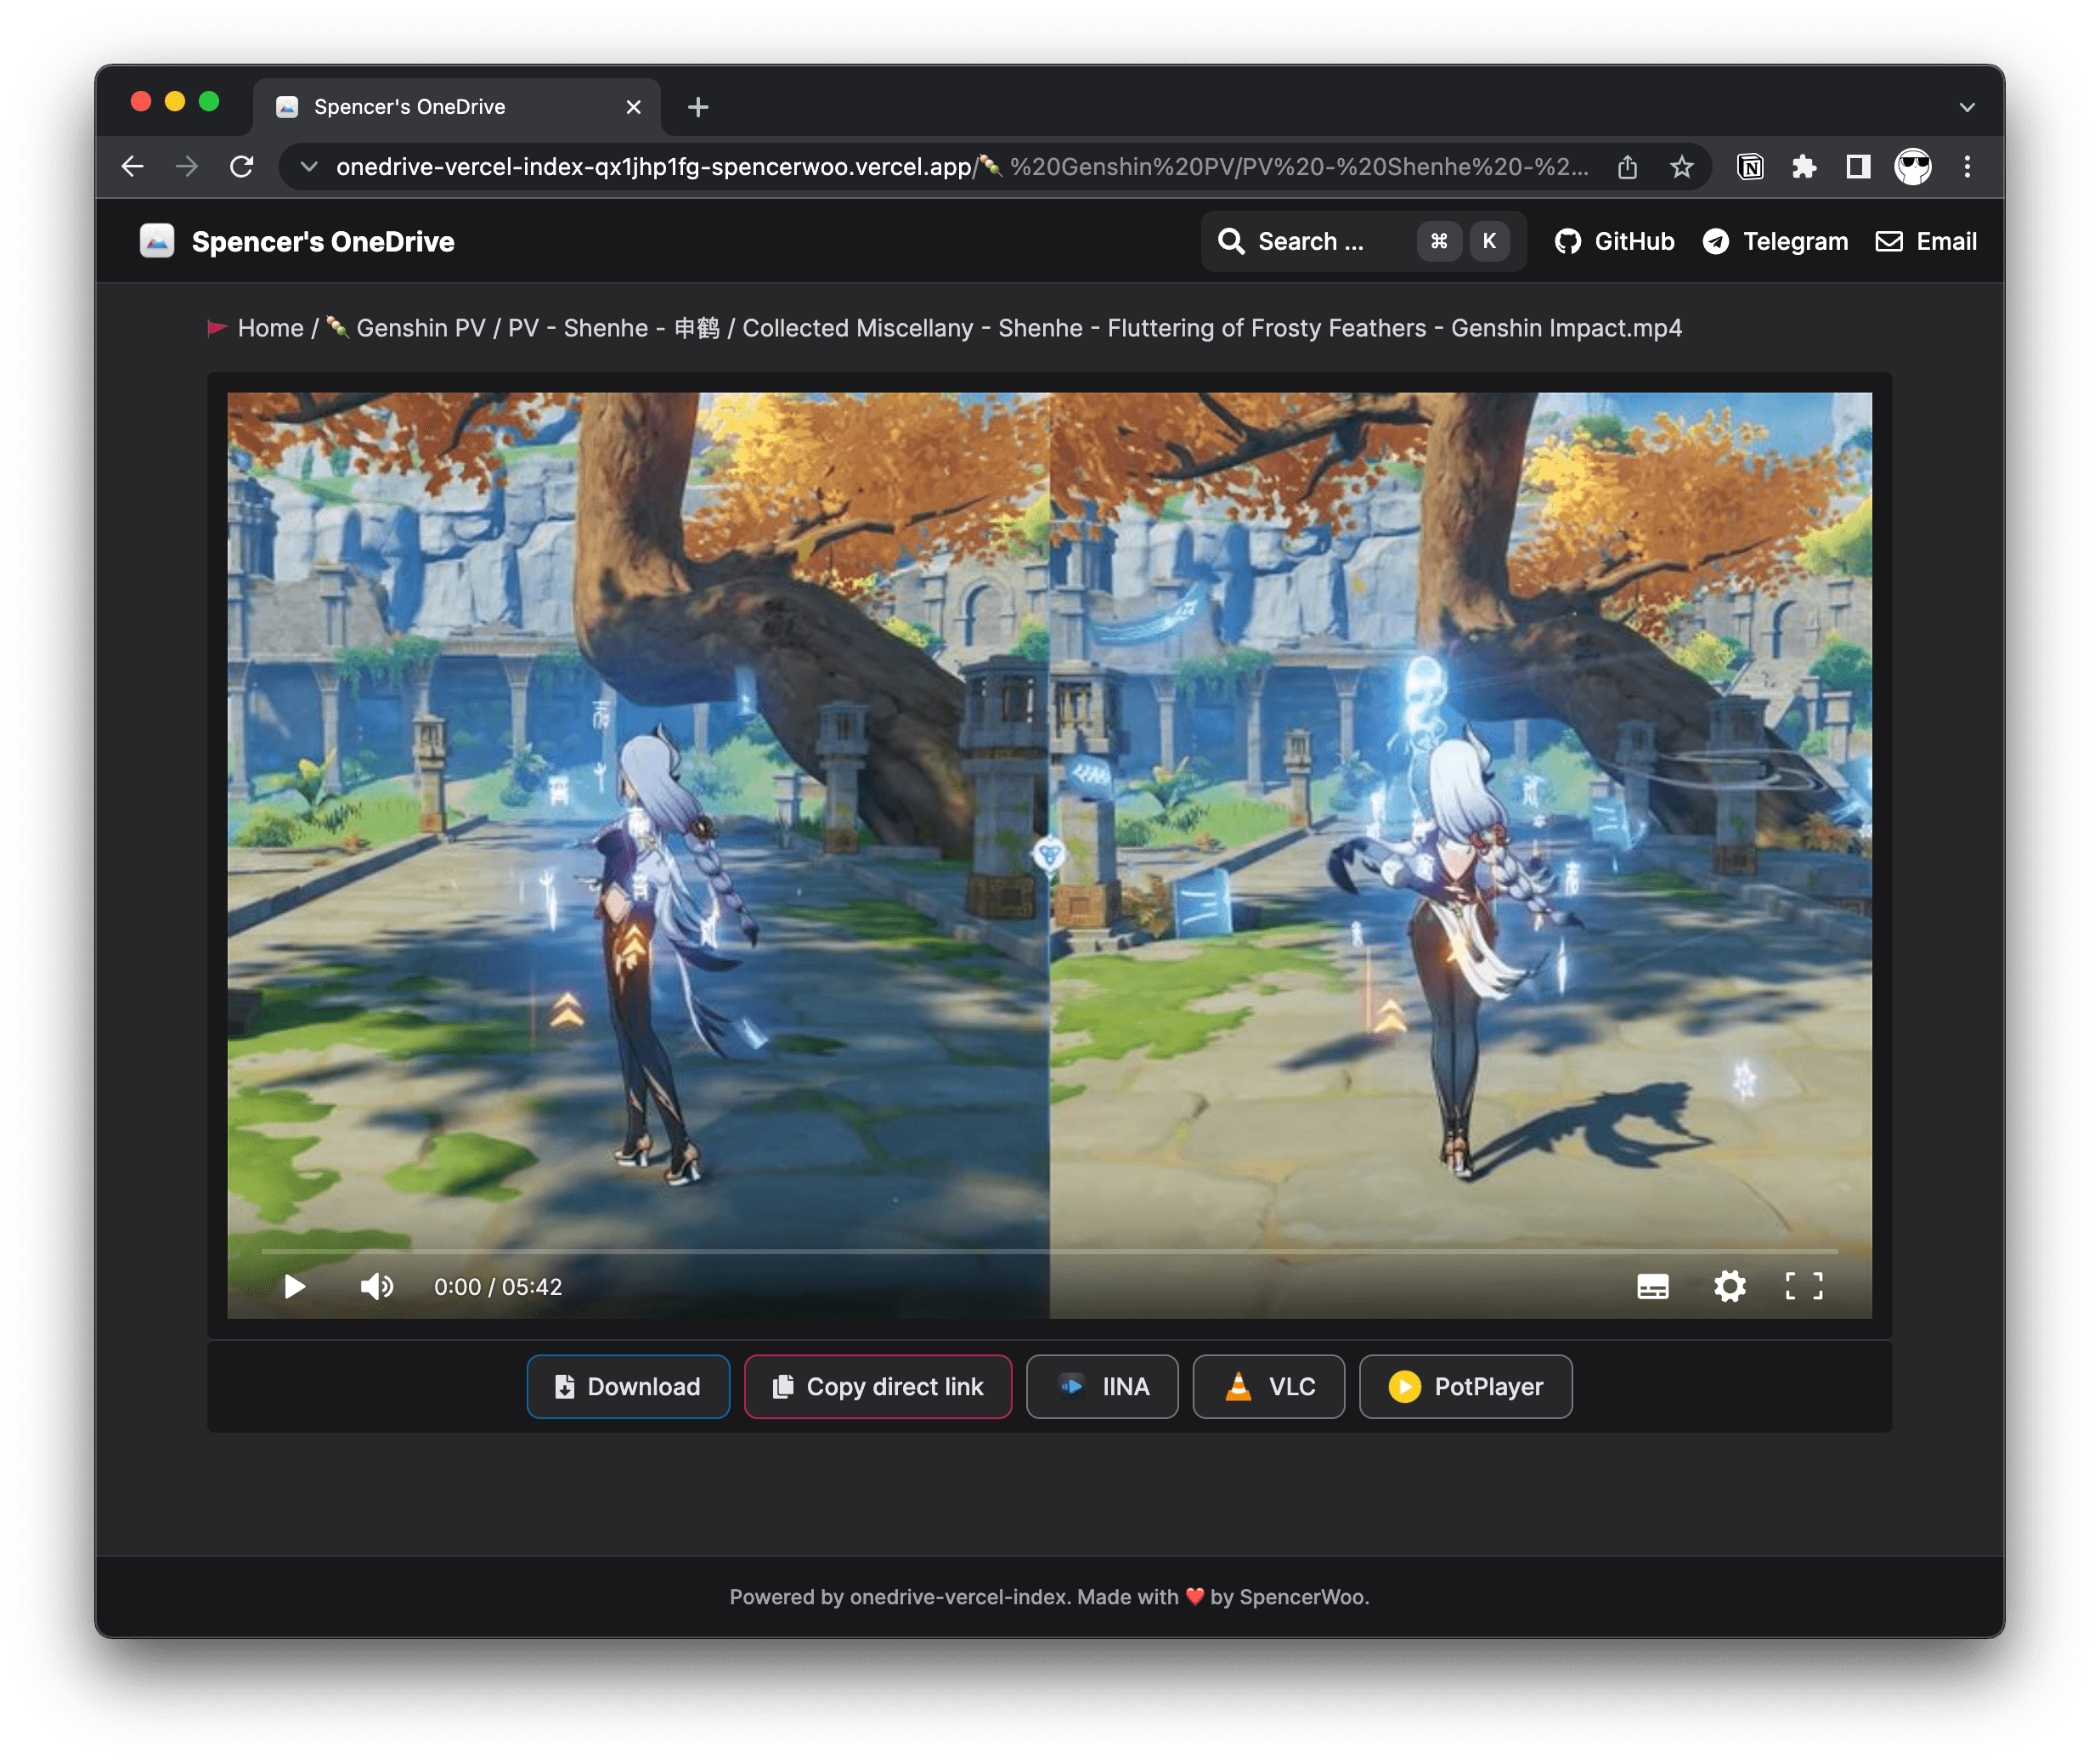The image size is (2100, 1764).
Task: Click the Notion extension icon in the toolbar
Action: pyautogui.click(x=1751, y=166)
